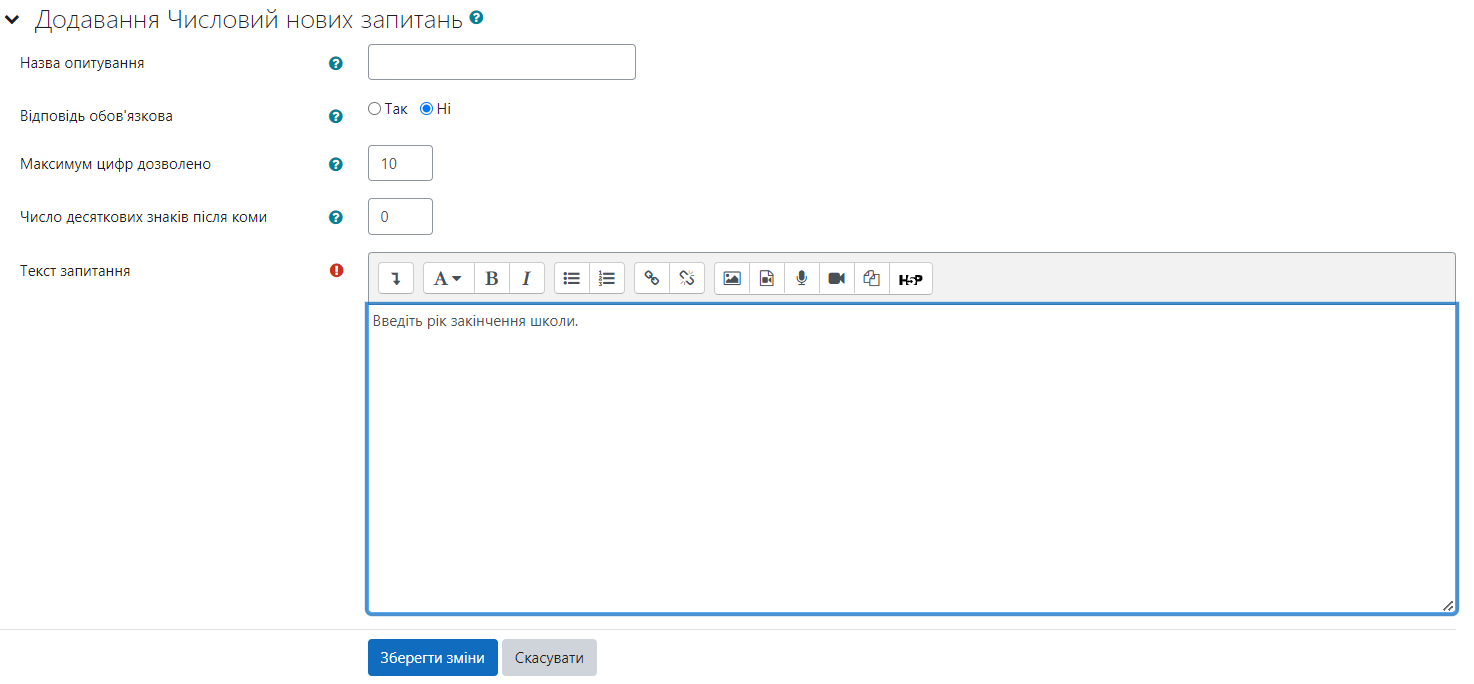Click the 'Максимум цифр дозволено' field with 10
Viewport: 1474px width, 684px height.
click(400, 163)
